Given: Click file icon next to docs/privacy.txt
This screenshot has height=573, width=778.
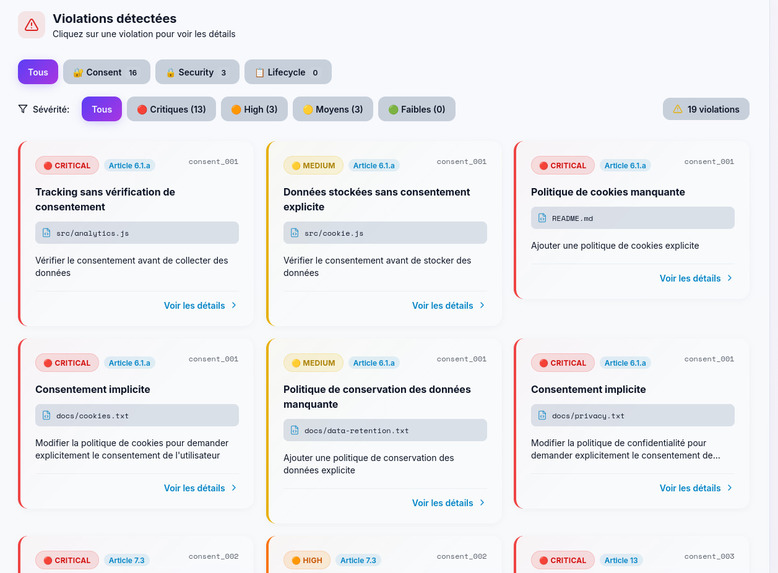Looking at the screenshot, I should (542, 415).
